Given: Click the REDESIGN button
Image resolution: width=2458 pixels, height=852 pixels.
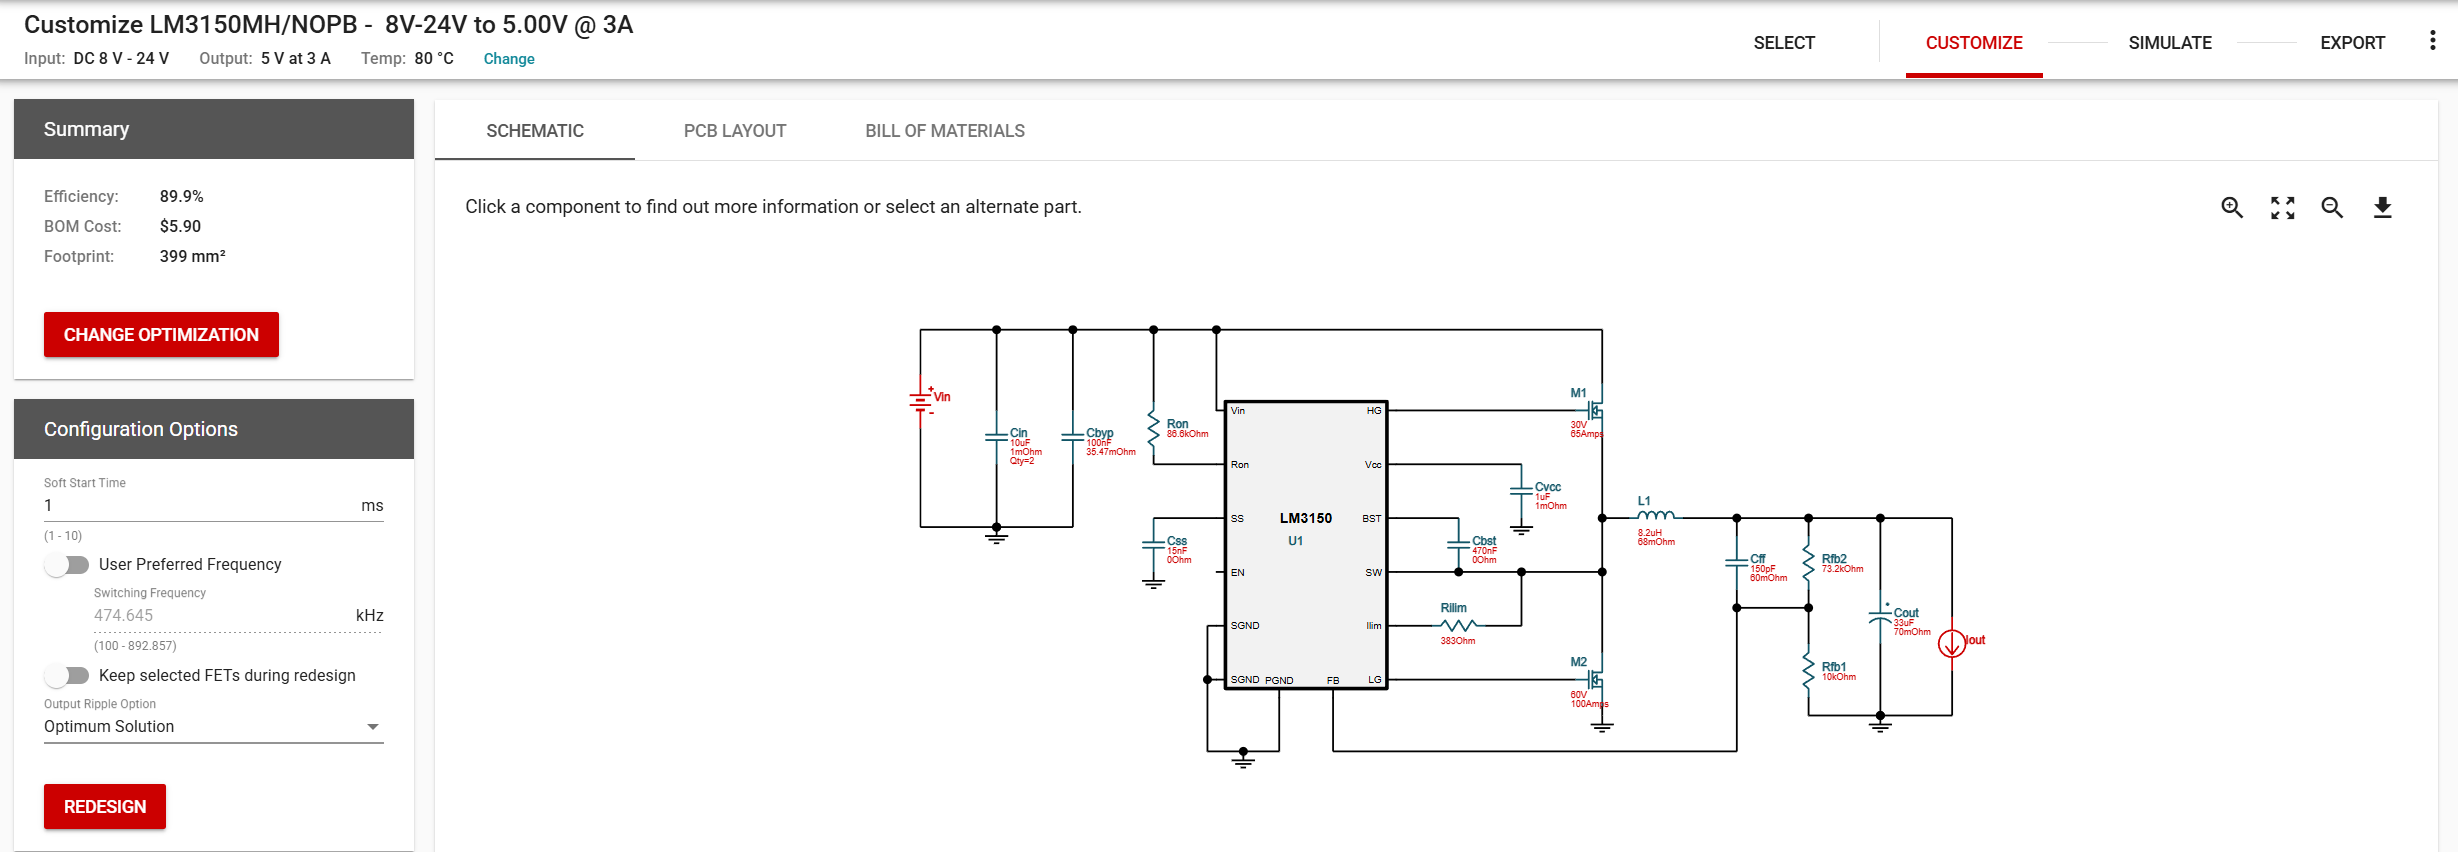Looking at the screenshot, I should (x=105, y=807).
